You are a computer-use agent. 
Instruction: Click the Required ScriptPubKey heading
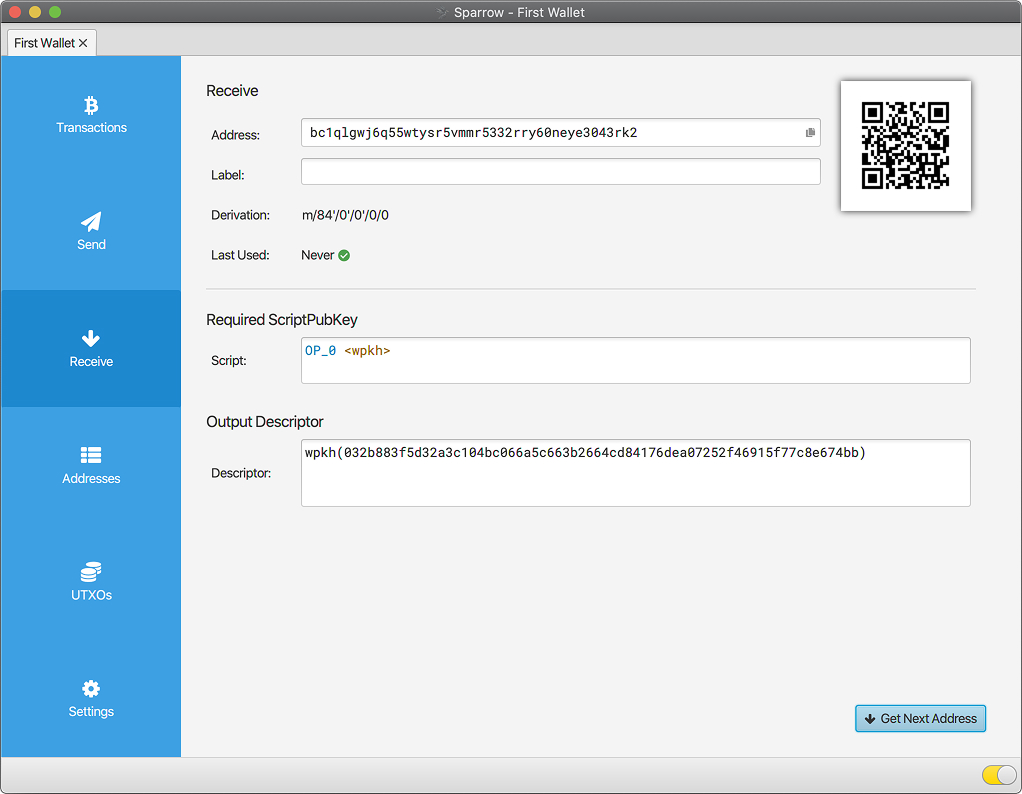[282, 320]
